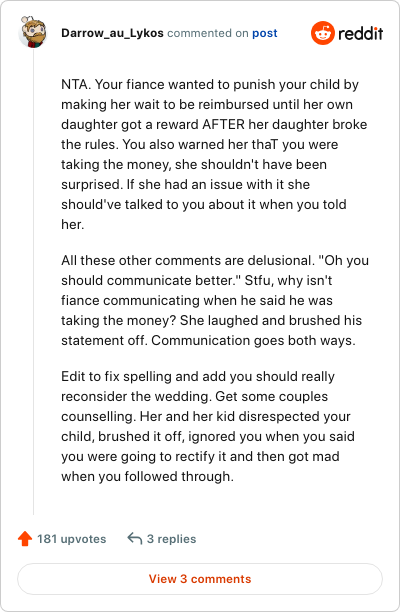The width and height of the screenshot is (400, 612).
Task: Click the "commented on" text
Action: (208, 33)
